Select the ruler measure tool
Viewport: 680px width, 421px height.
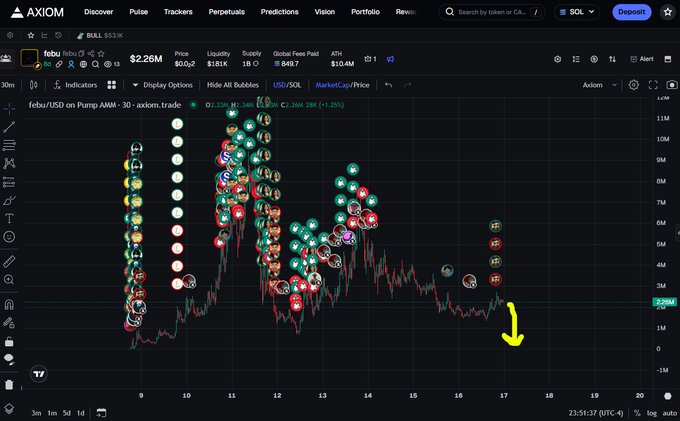(x=9, y=261)
